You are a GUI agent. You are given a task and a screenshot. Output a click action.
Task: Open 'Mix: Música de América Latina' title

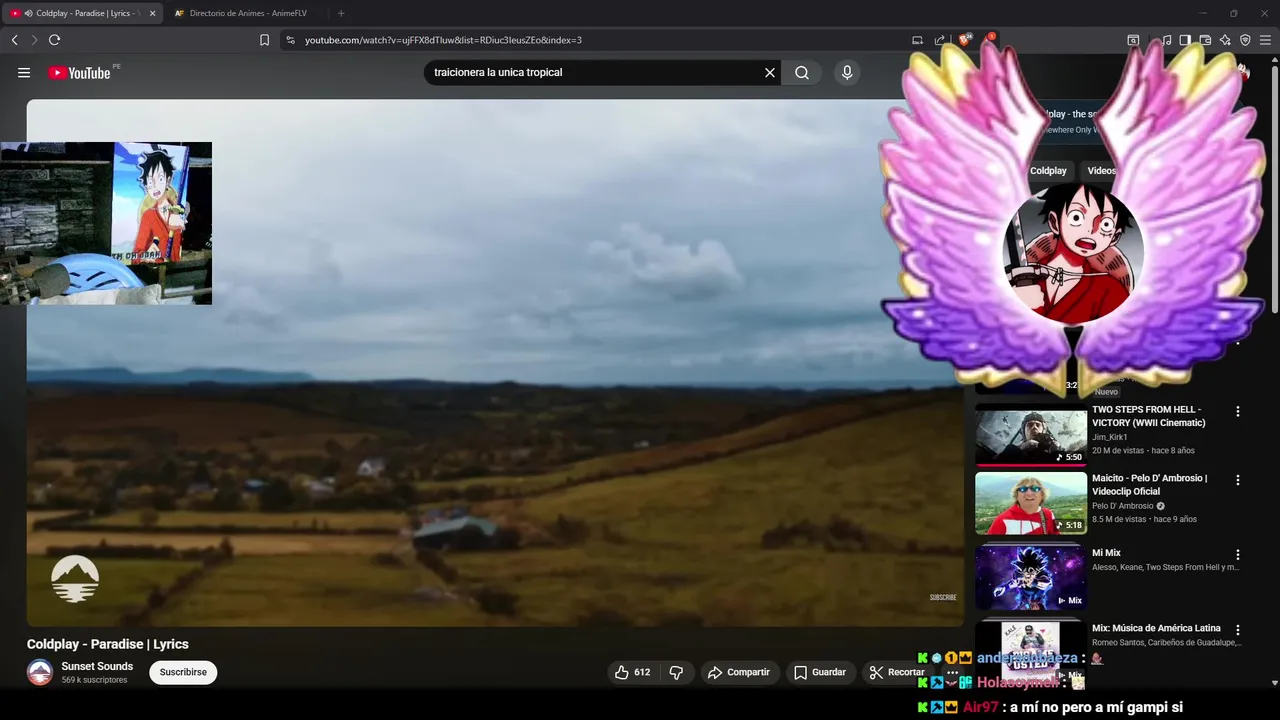pyautogui.click(x=1156, y=628)
